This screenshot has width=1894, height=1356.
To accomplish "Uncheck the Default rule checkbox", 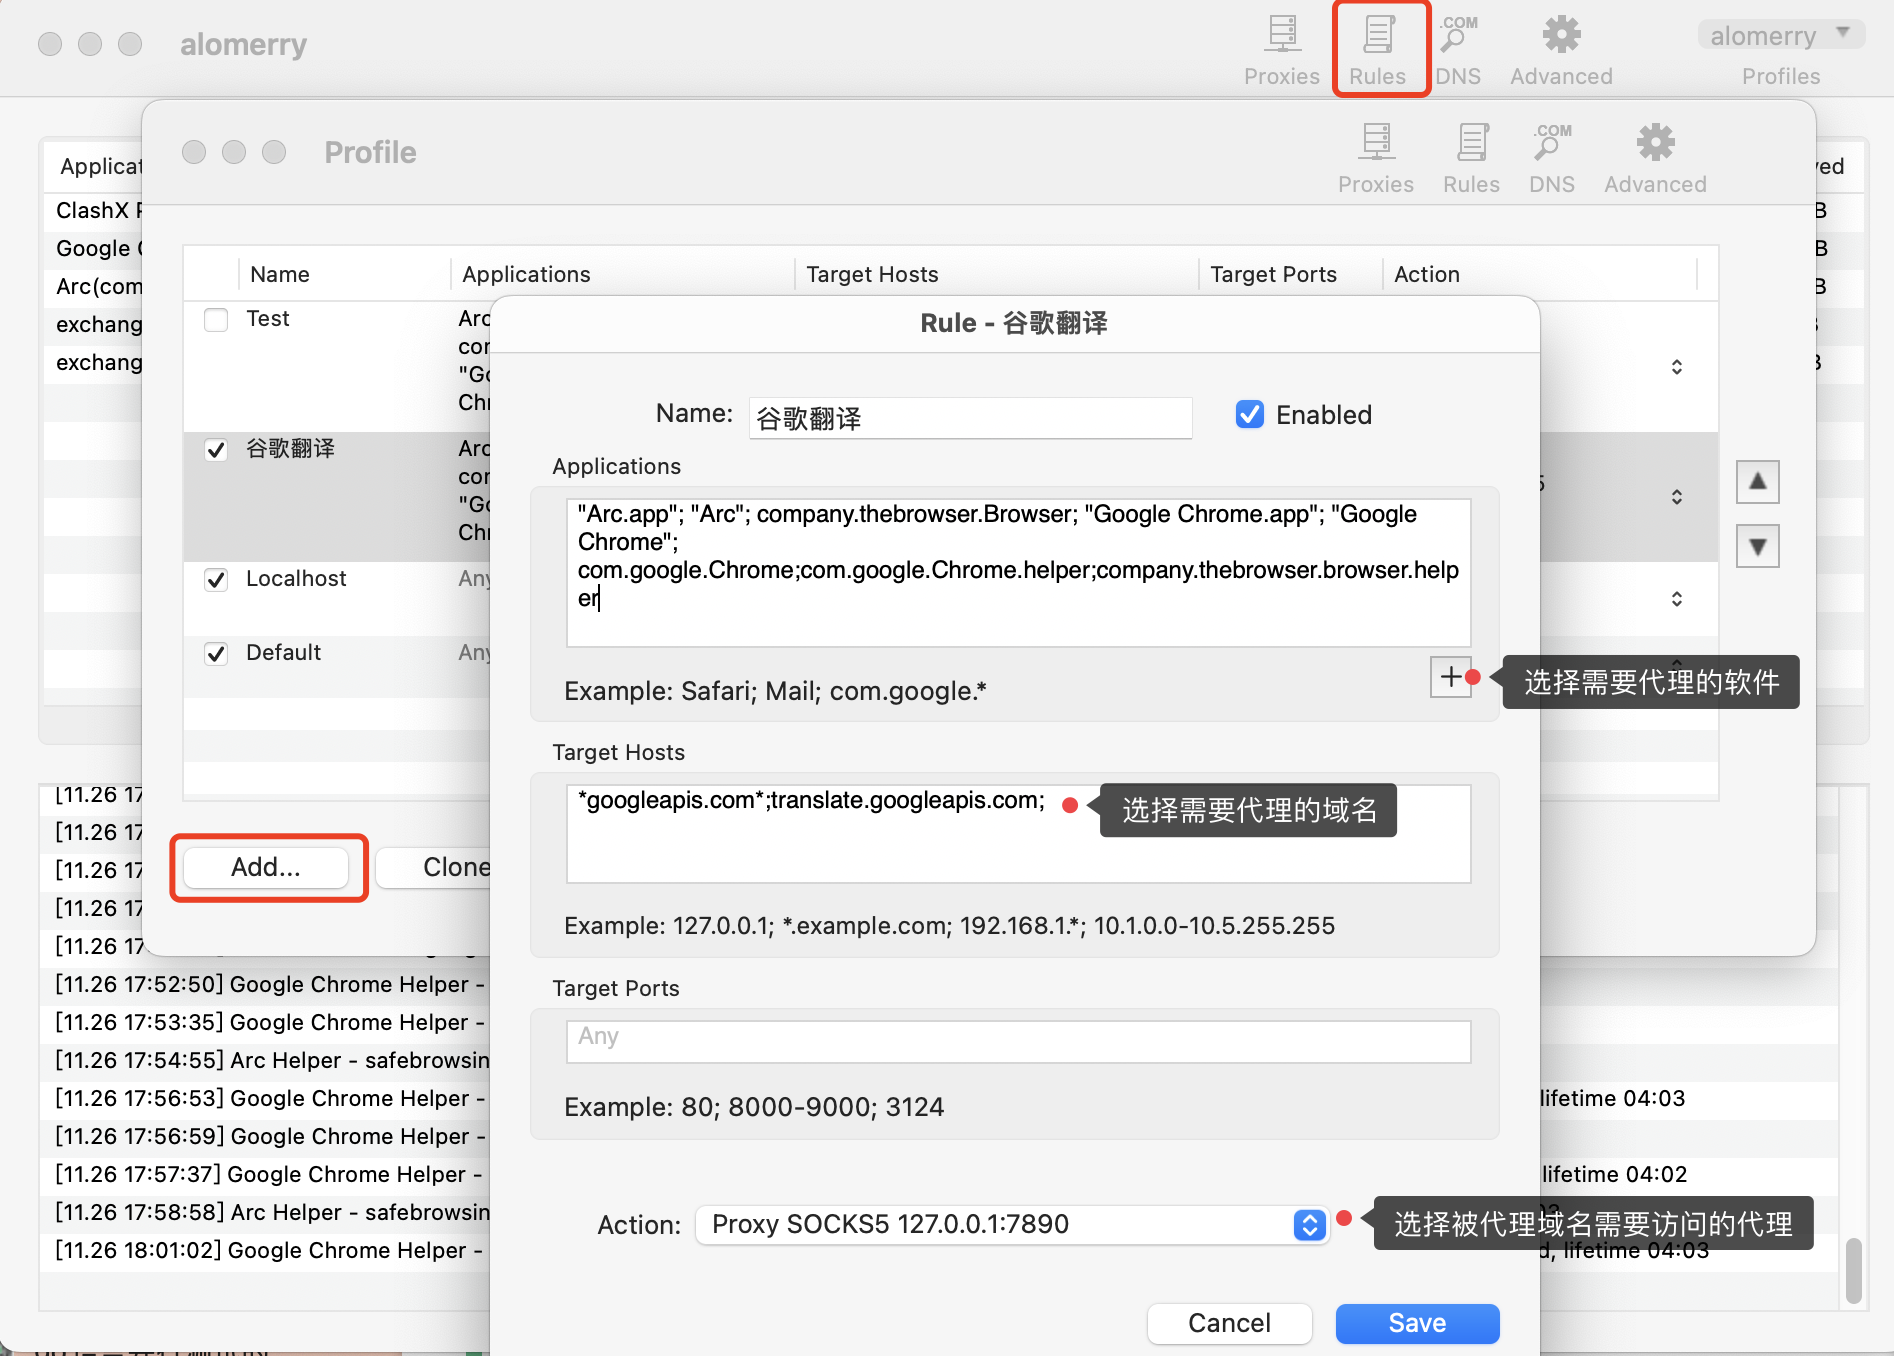I will pyautogui.click(x=216, y=653).
